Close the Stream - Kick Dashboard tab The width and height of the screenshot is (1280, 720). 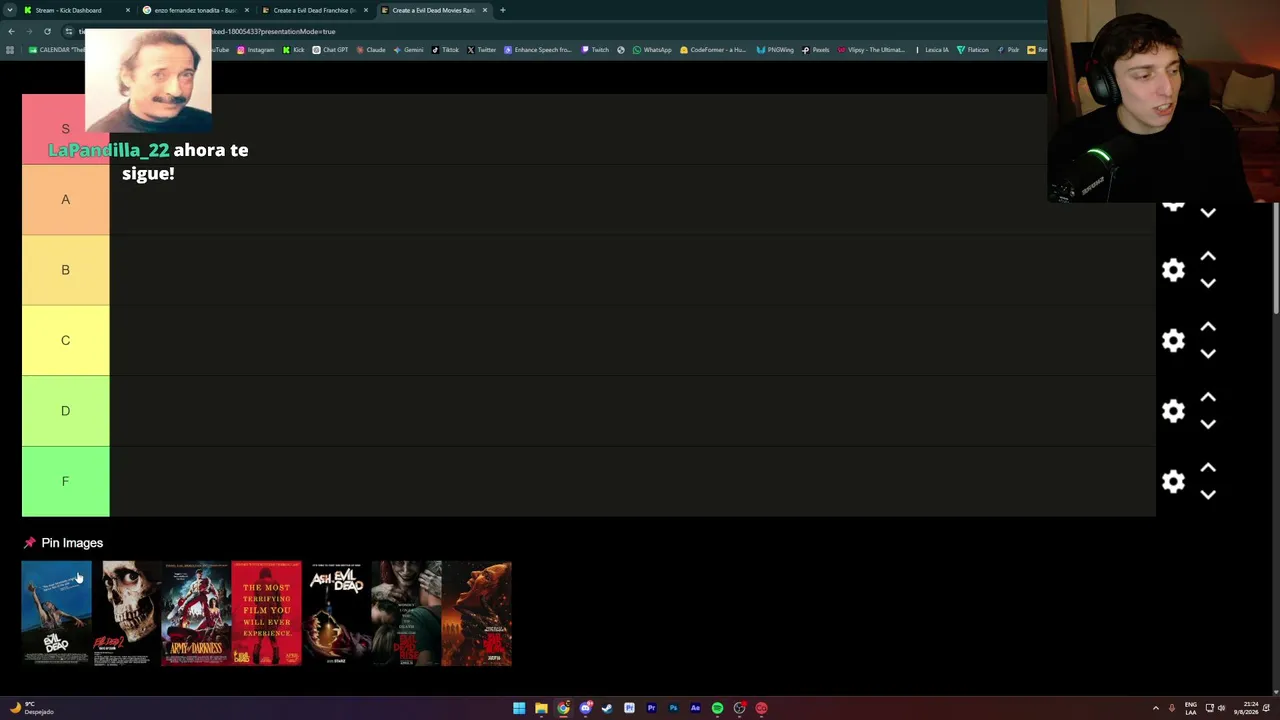tap(128, 10)
